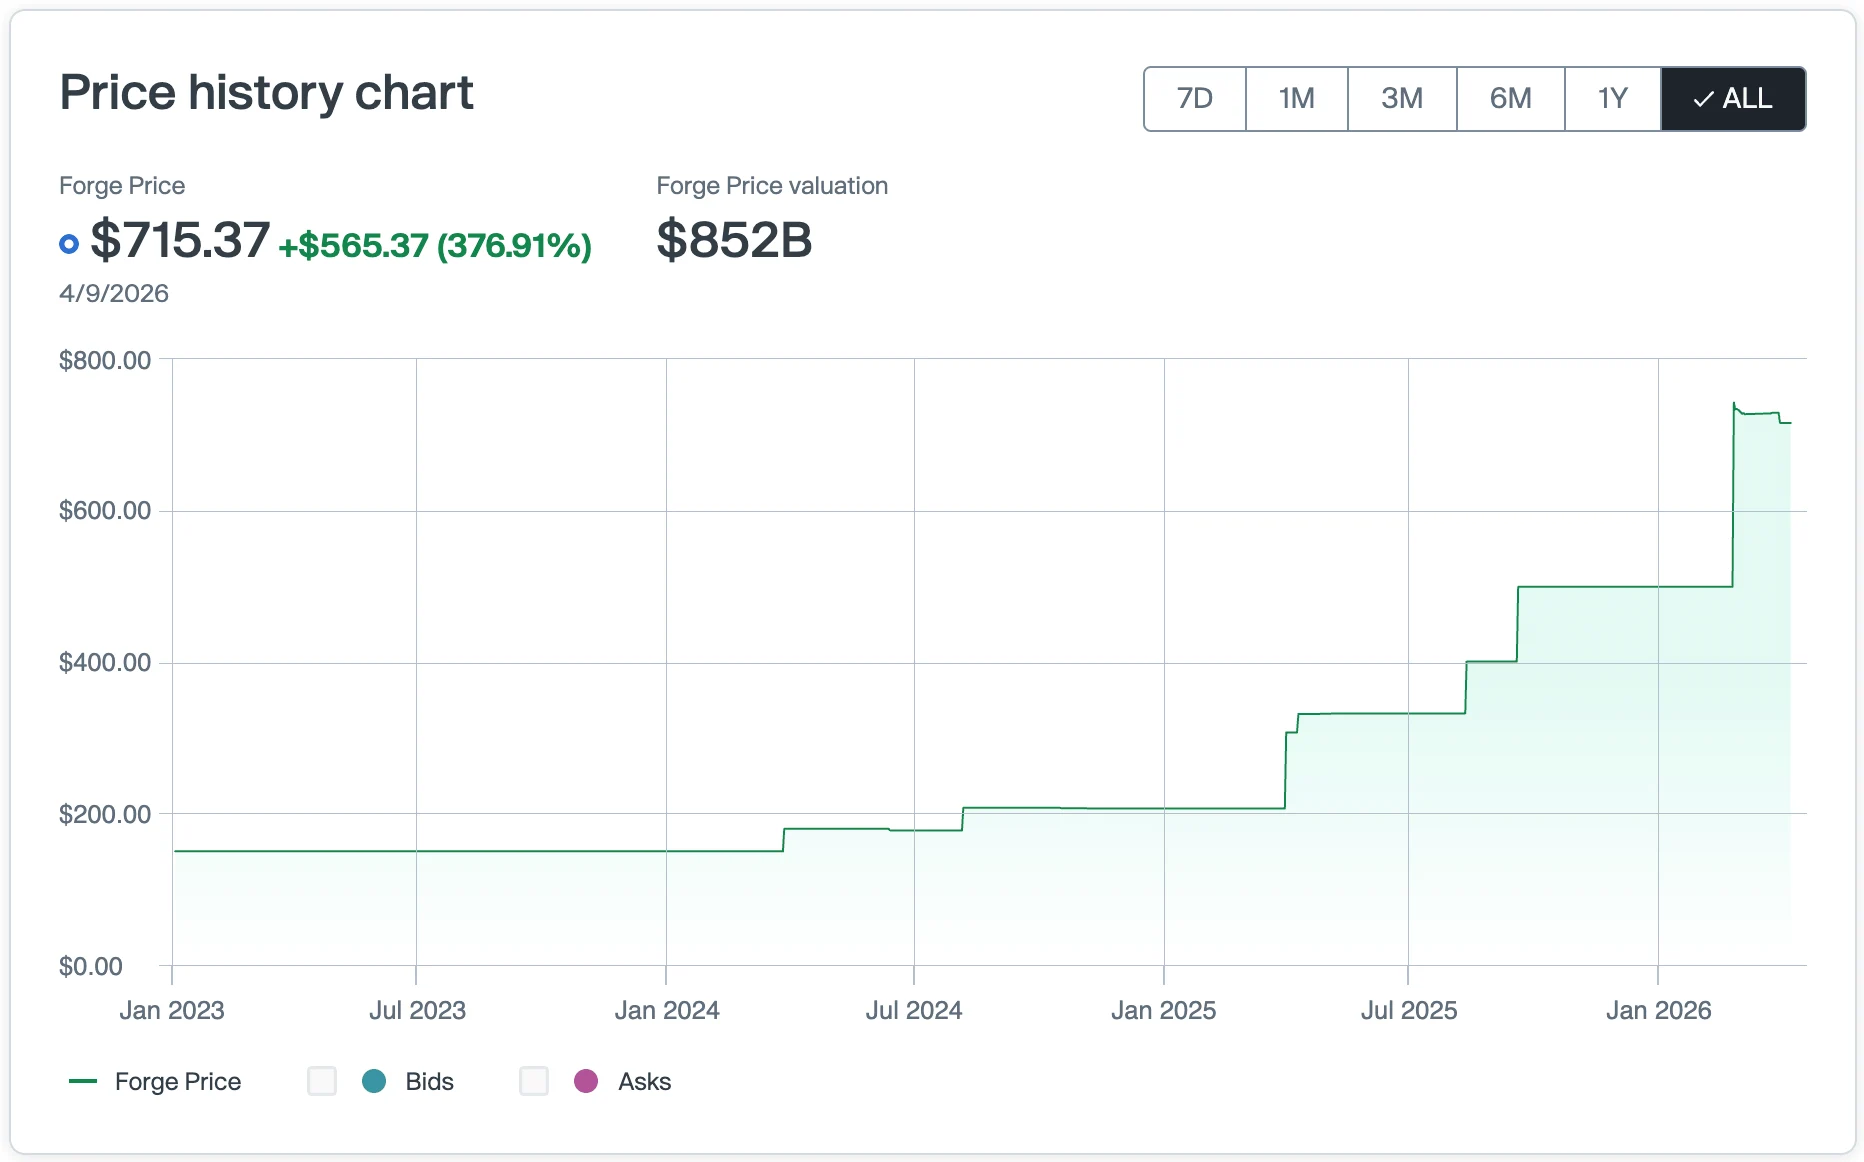The image size is (1864, 1162).
Task: Click the $852B valuation figure
Action: [x=734, y=239]
